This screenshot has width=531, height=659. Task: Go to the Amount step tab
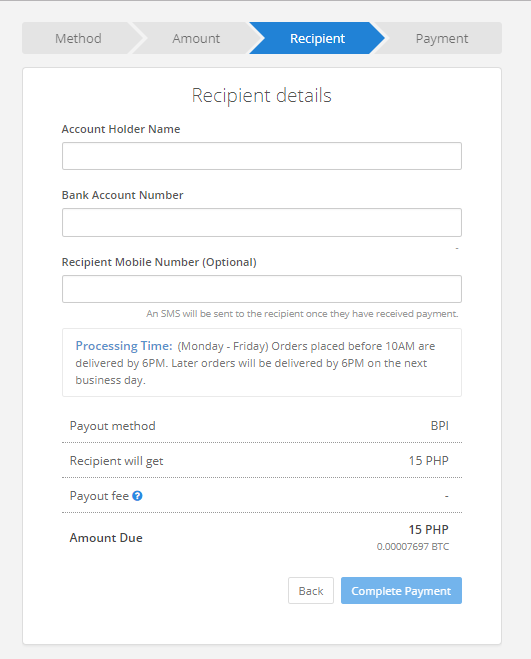[x=196, y=38]
